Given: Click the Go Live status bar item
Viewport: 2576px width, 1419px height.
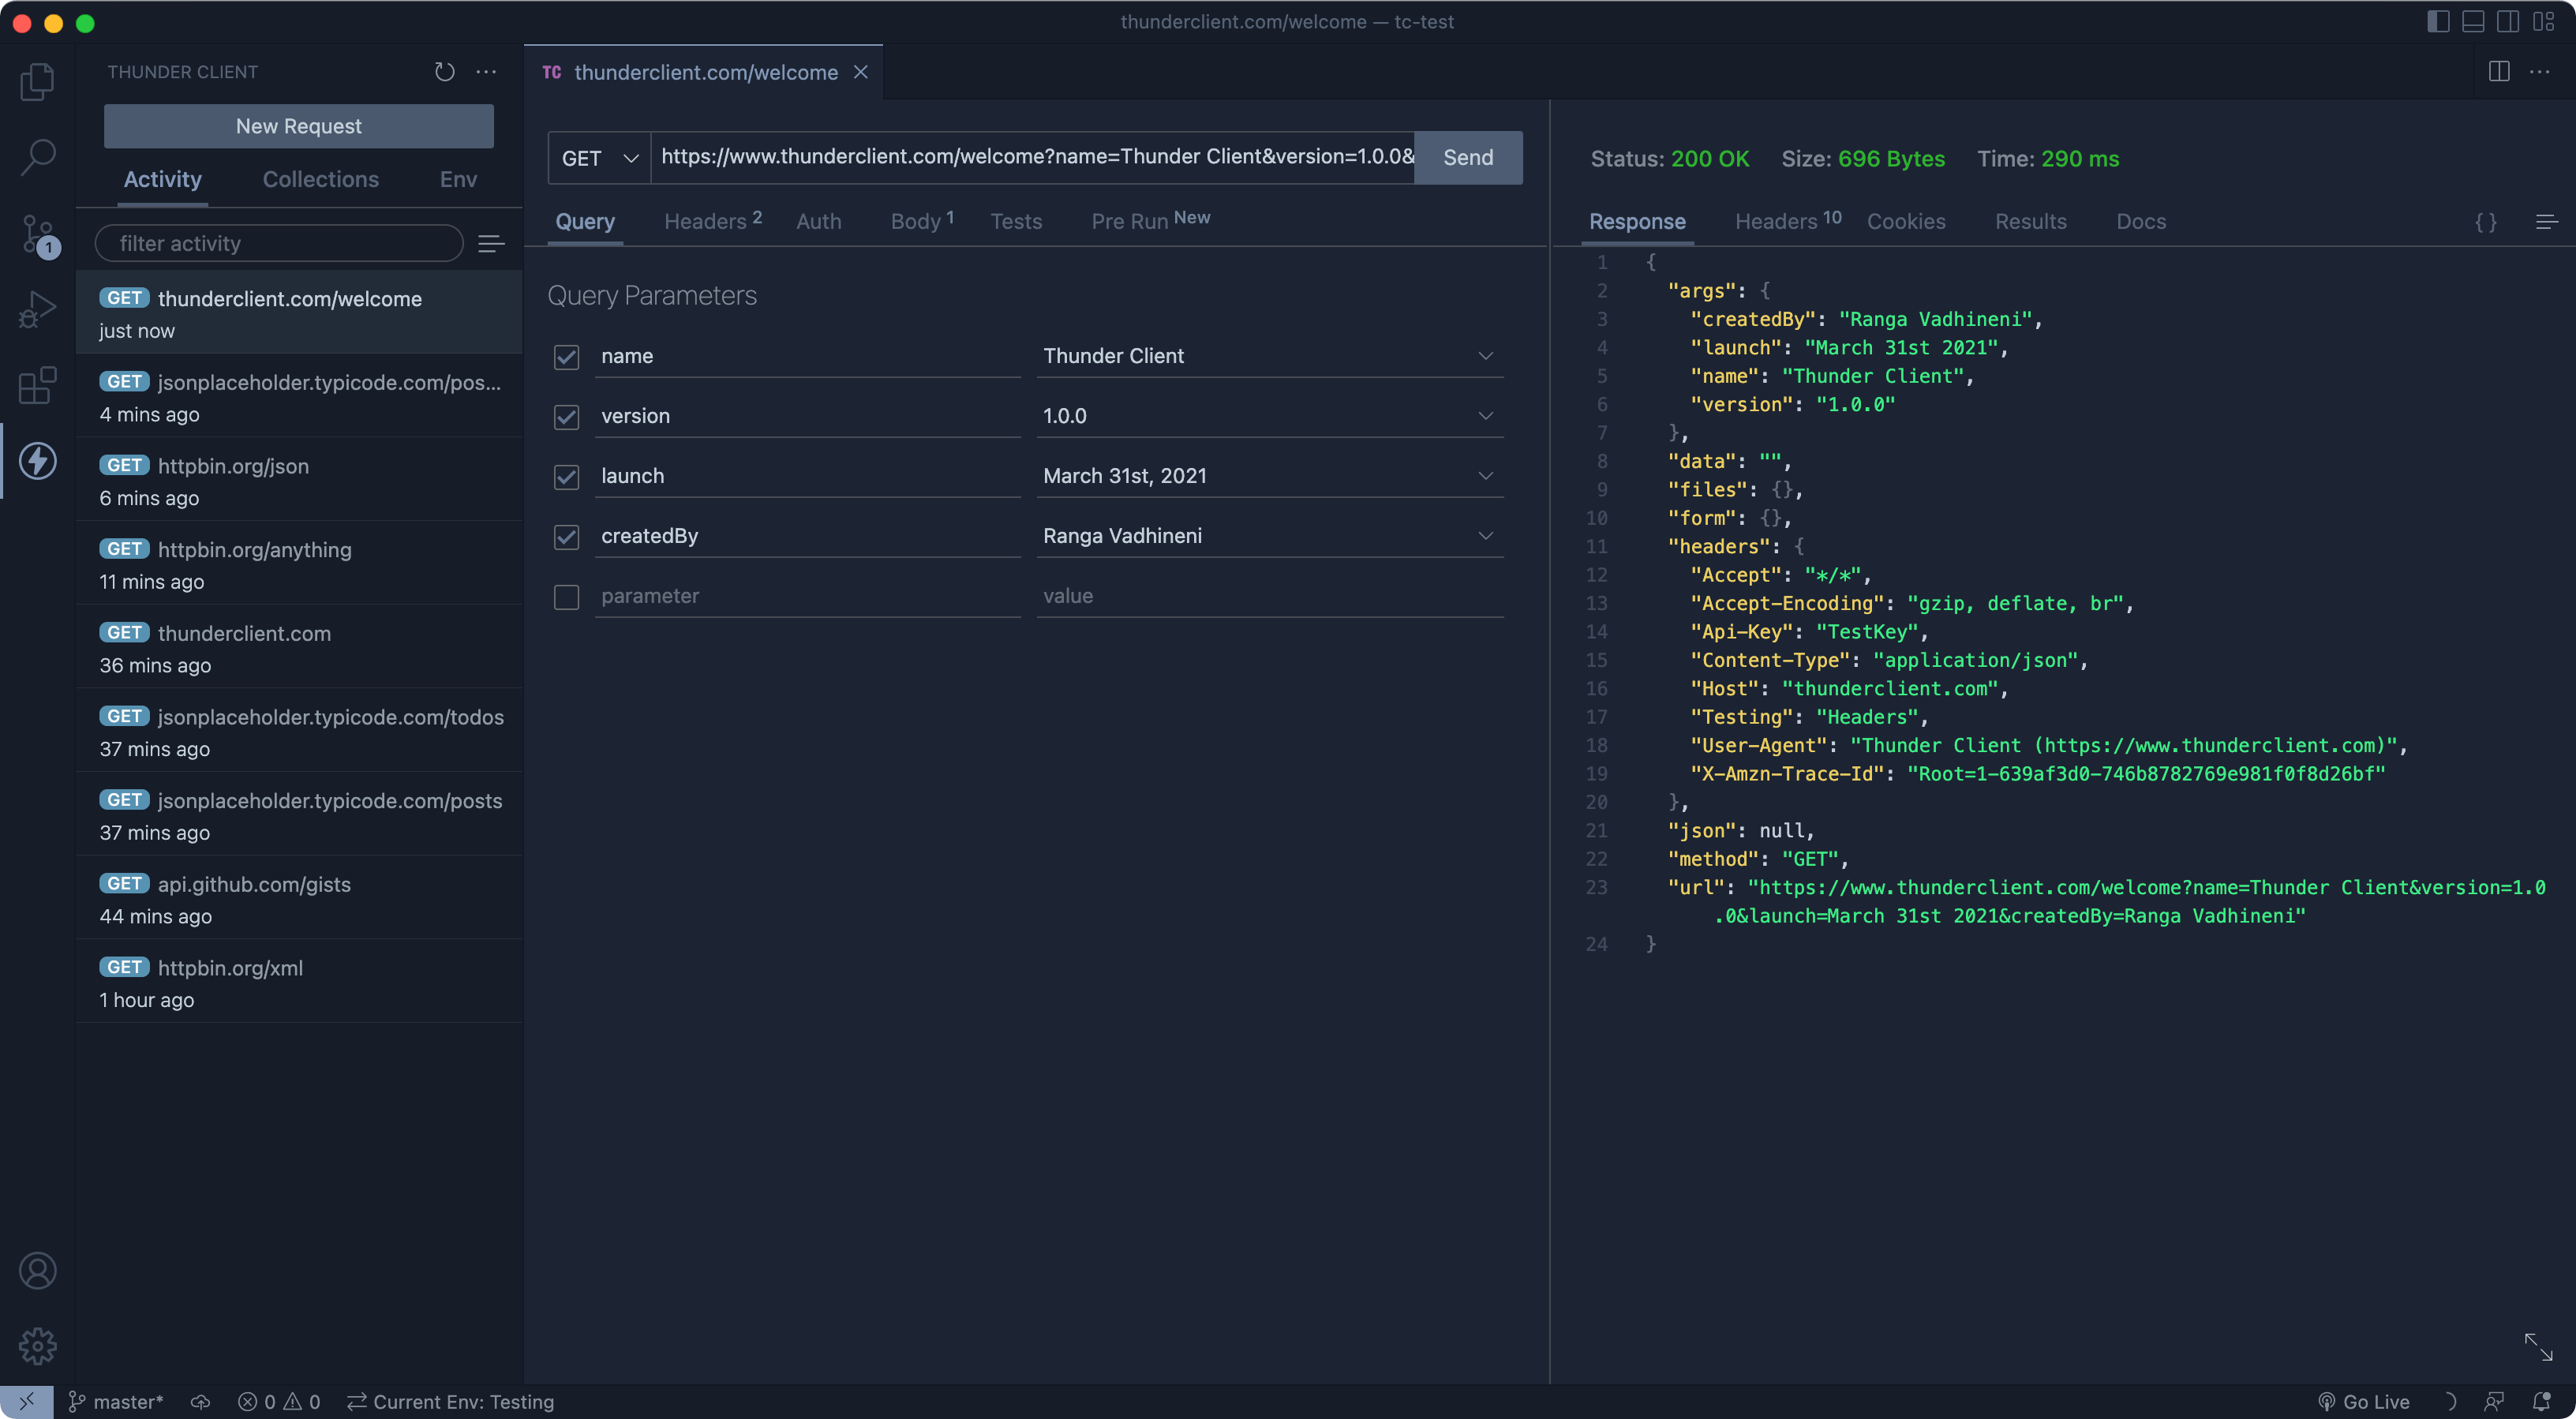Looking at the screenshot, I should (2364, 1402).
